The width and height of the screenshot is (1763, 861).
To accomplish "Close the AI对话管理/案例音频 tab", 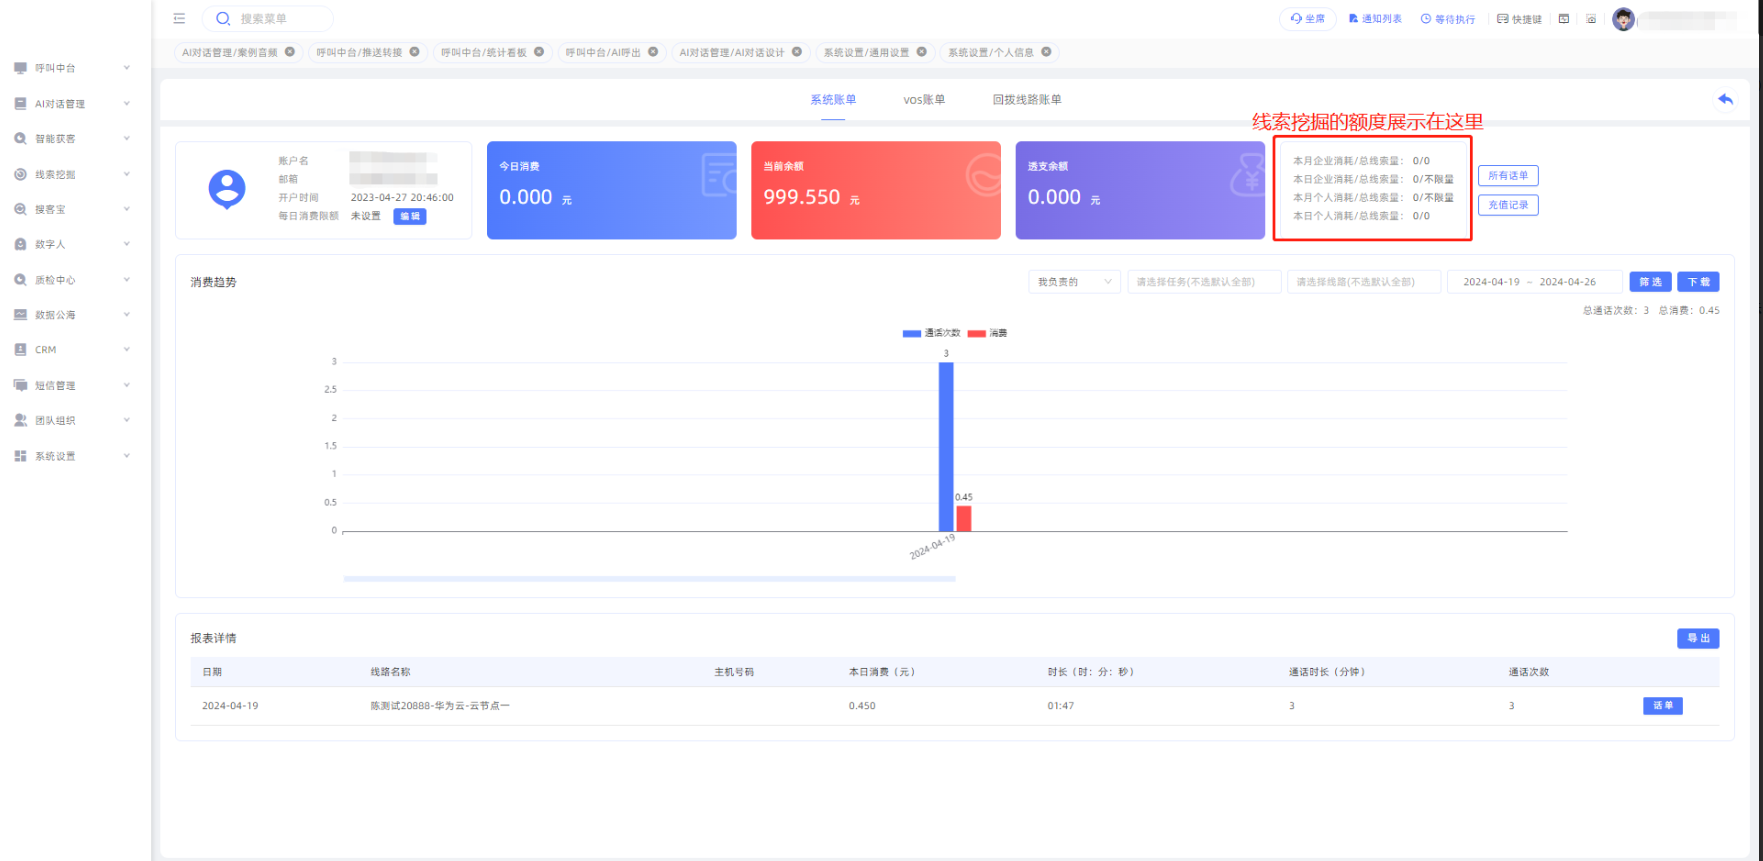I will coord(290,52).
